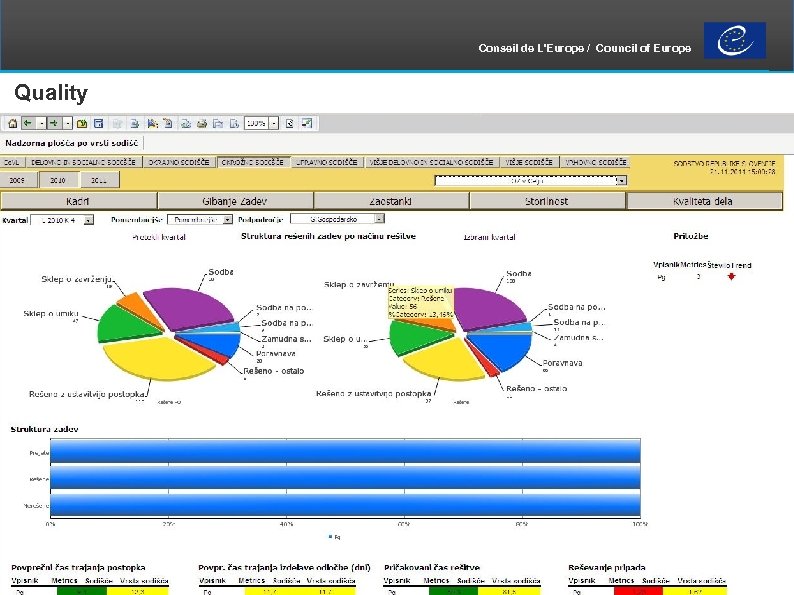Click purple Sodba slice in left pie
The image size is (794, 595).
[190, 307]
